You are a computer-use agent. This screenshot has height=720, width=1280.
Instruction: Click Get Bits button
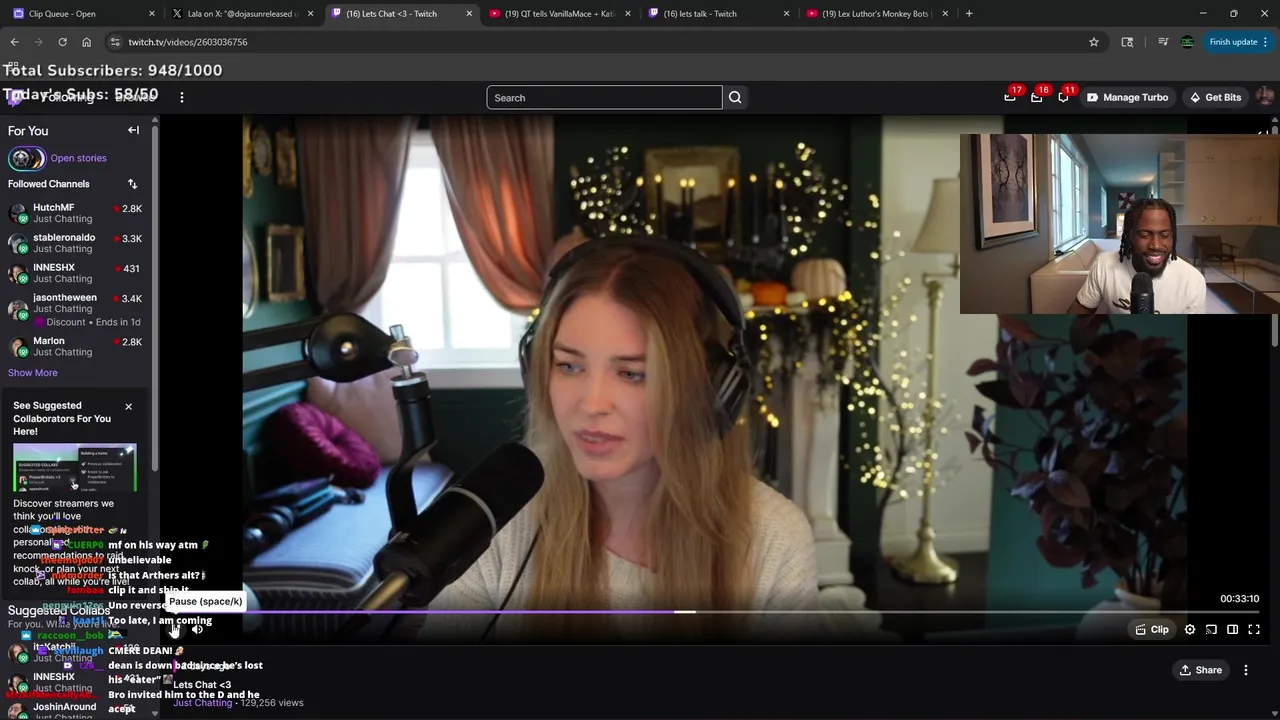click(x=1215, y=97)
